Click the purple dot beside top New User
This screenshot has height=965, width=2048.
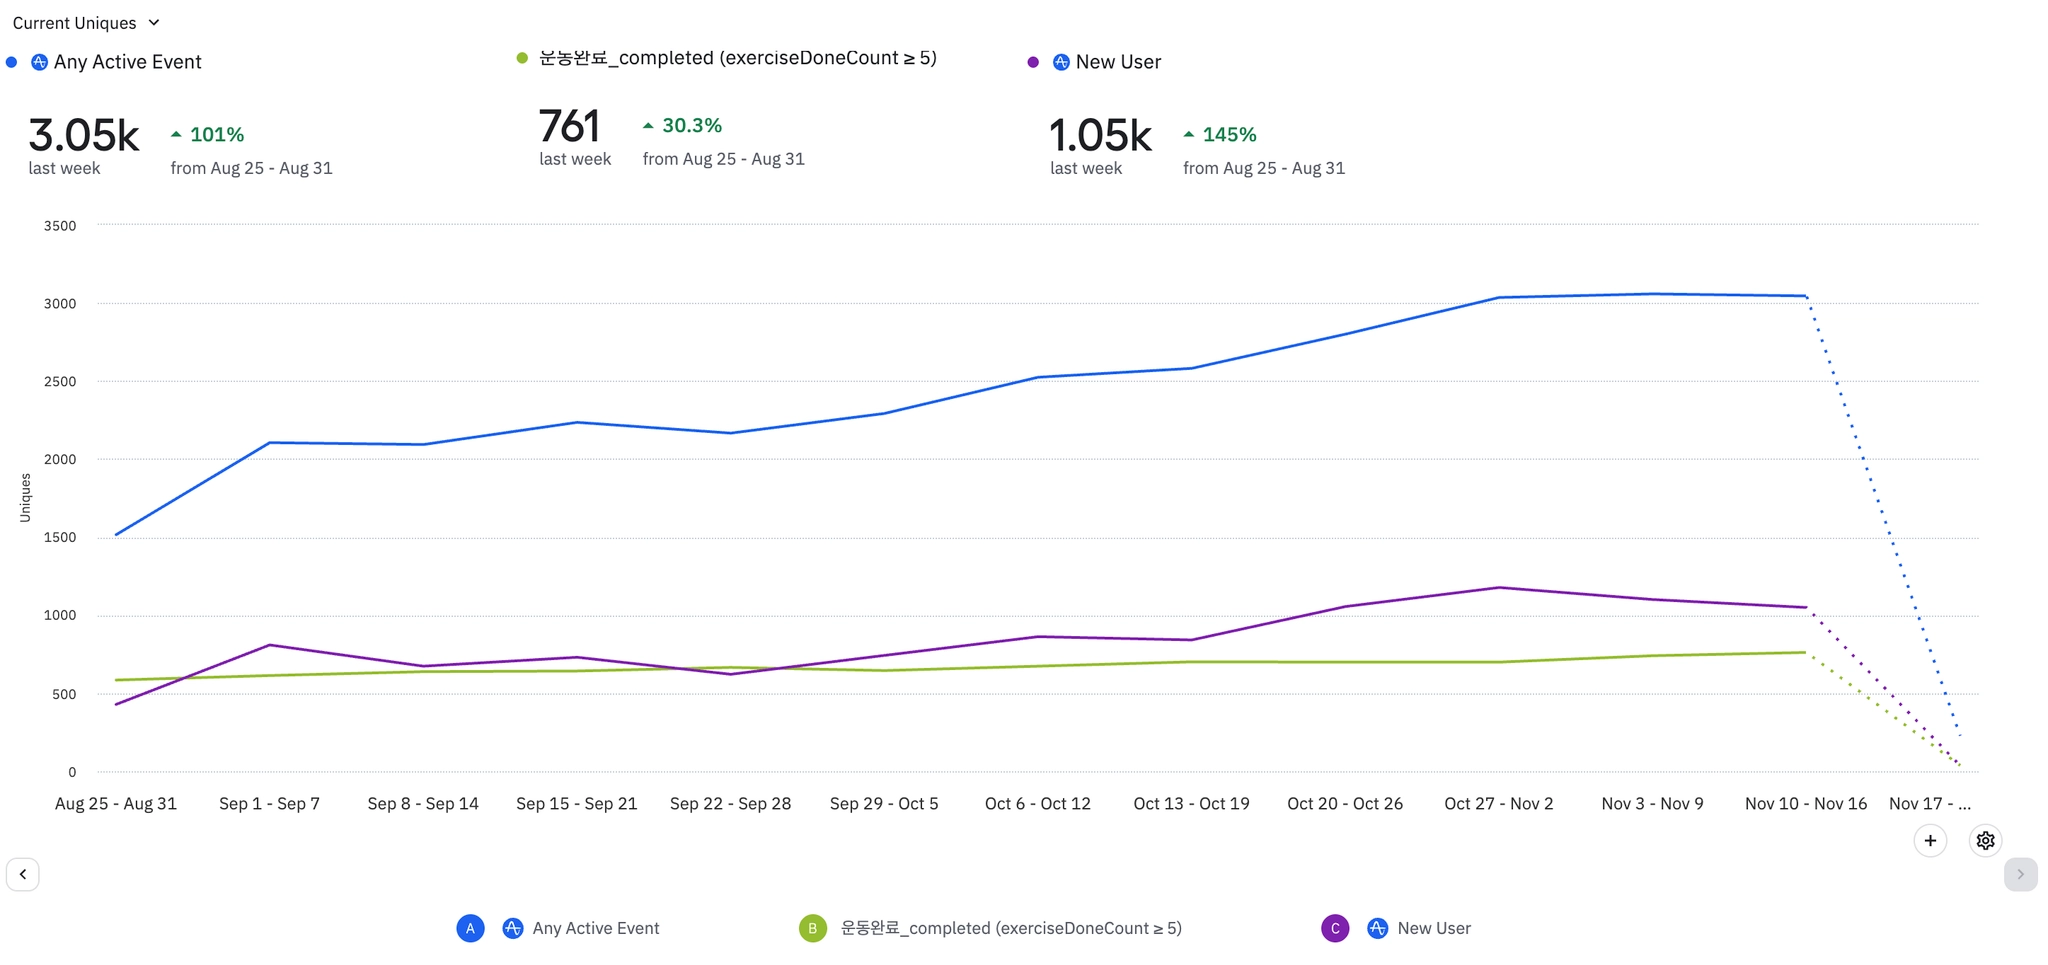(x=1033, y=62)
